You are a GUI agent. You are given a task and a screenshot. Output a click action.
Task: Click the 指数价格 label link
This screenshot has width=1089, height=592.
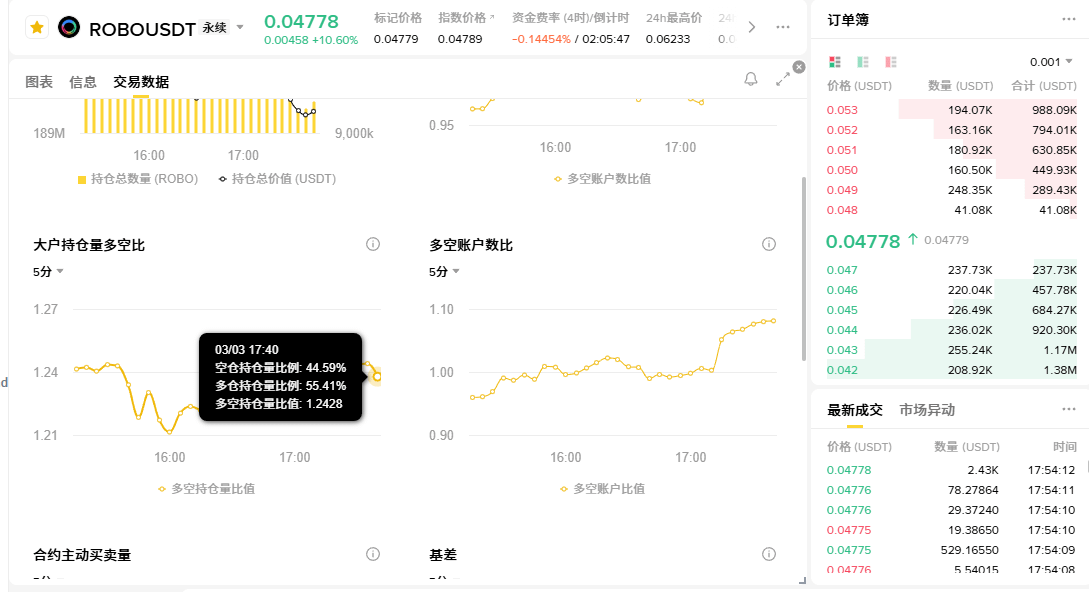pos(466,18)
